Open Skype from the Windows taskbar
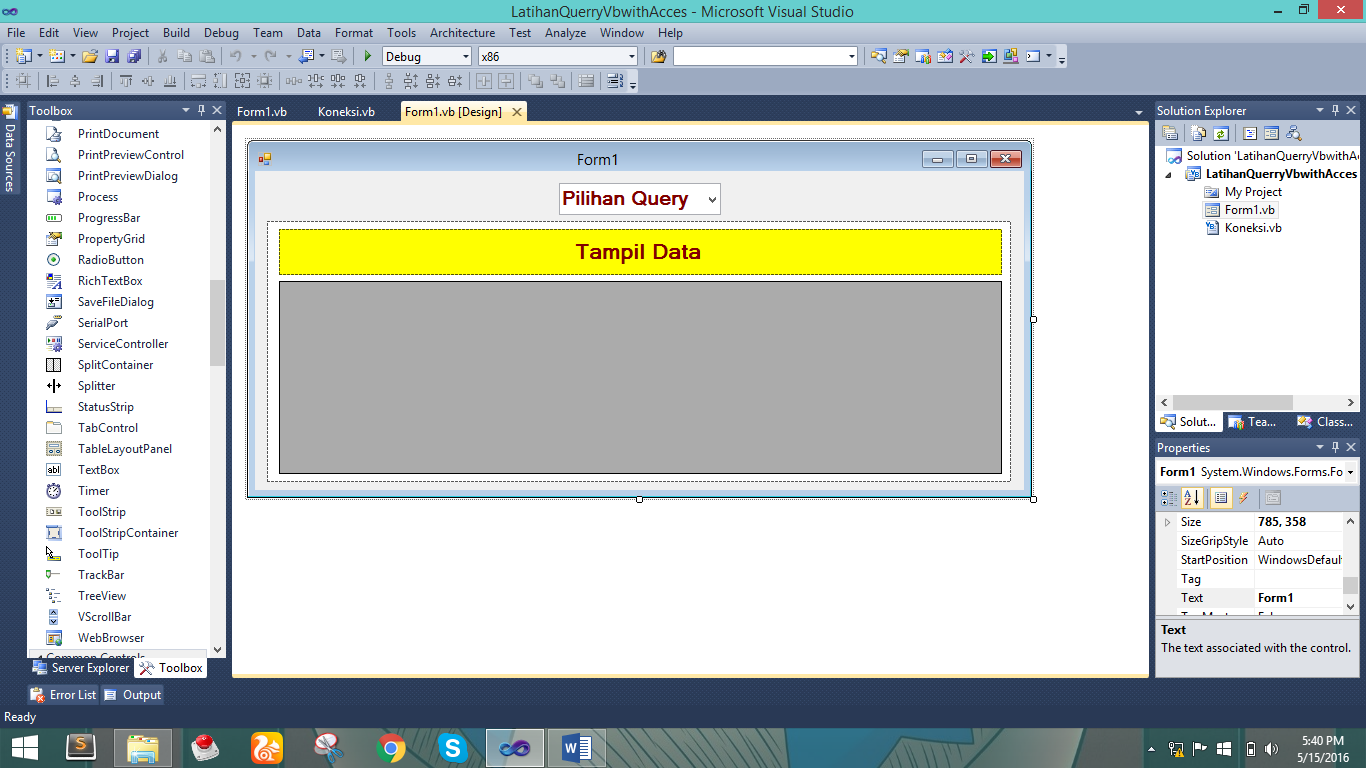Screen dimensions: 1366x768 tap(453, 747)
